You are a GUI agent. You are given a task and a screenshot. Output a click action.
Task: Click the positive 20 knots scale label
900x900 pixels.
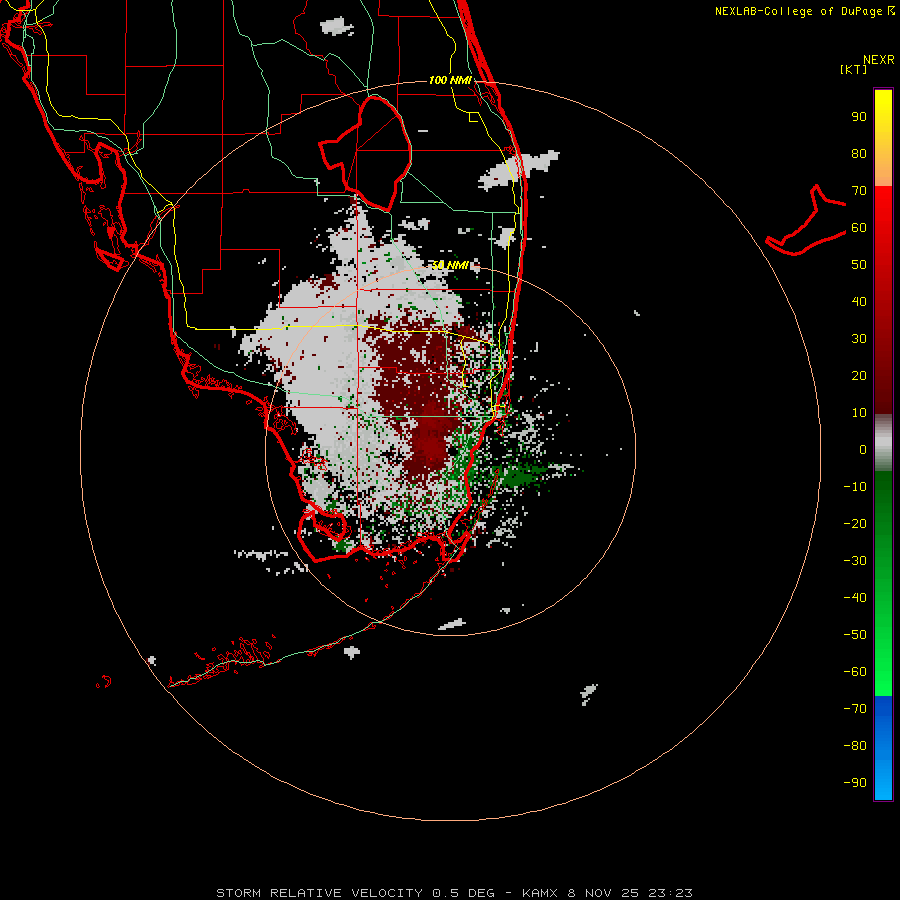pyautogui.click(x=859, y=375)
